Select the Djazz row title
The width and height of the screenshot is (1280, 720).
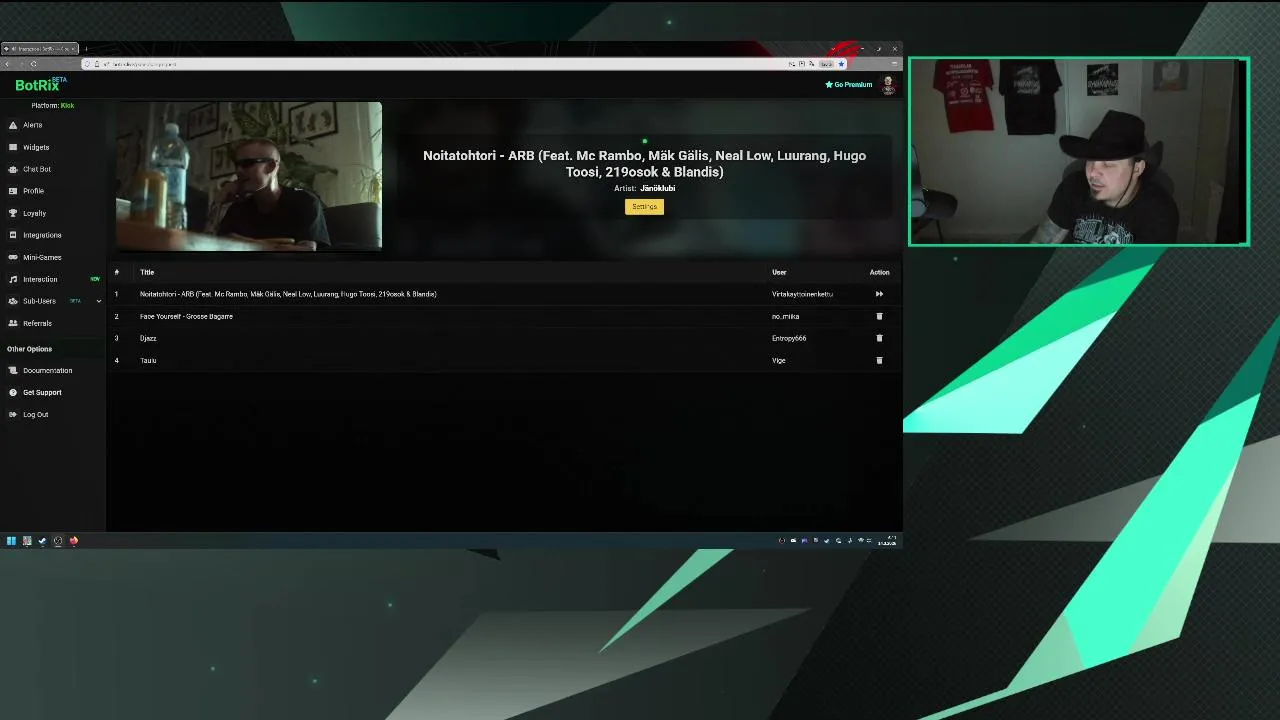148,338
